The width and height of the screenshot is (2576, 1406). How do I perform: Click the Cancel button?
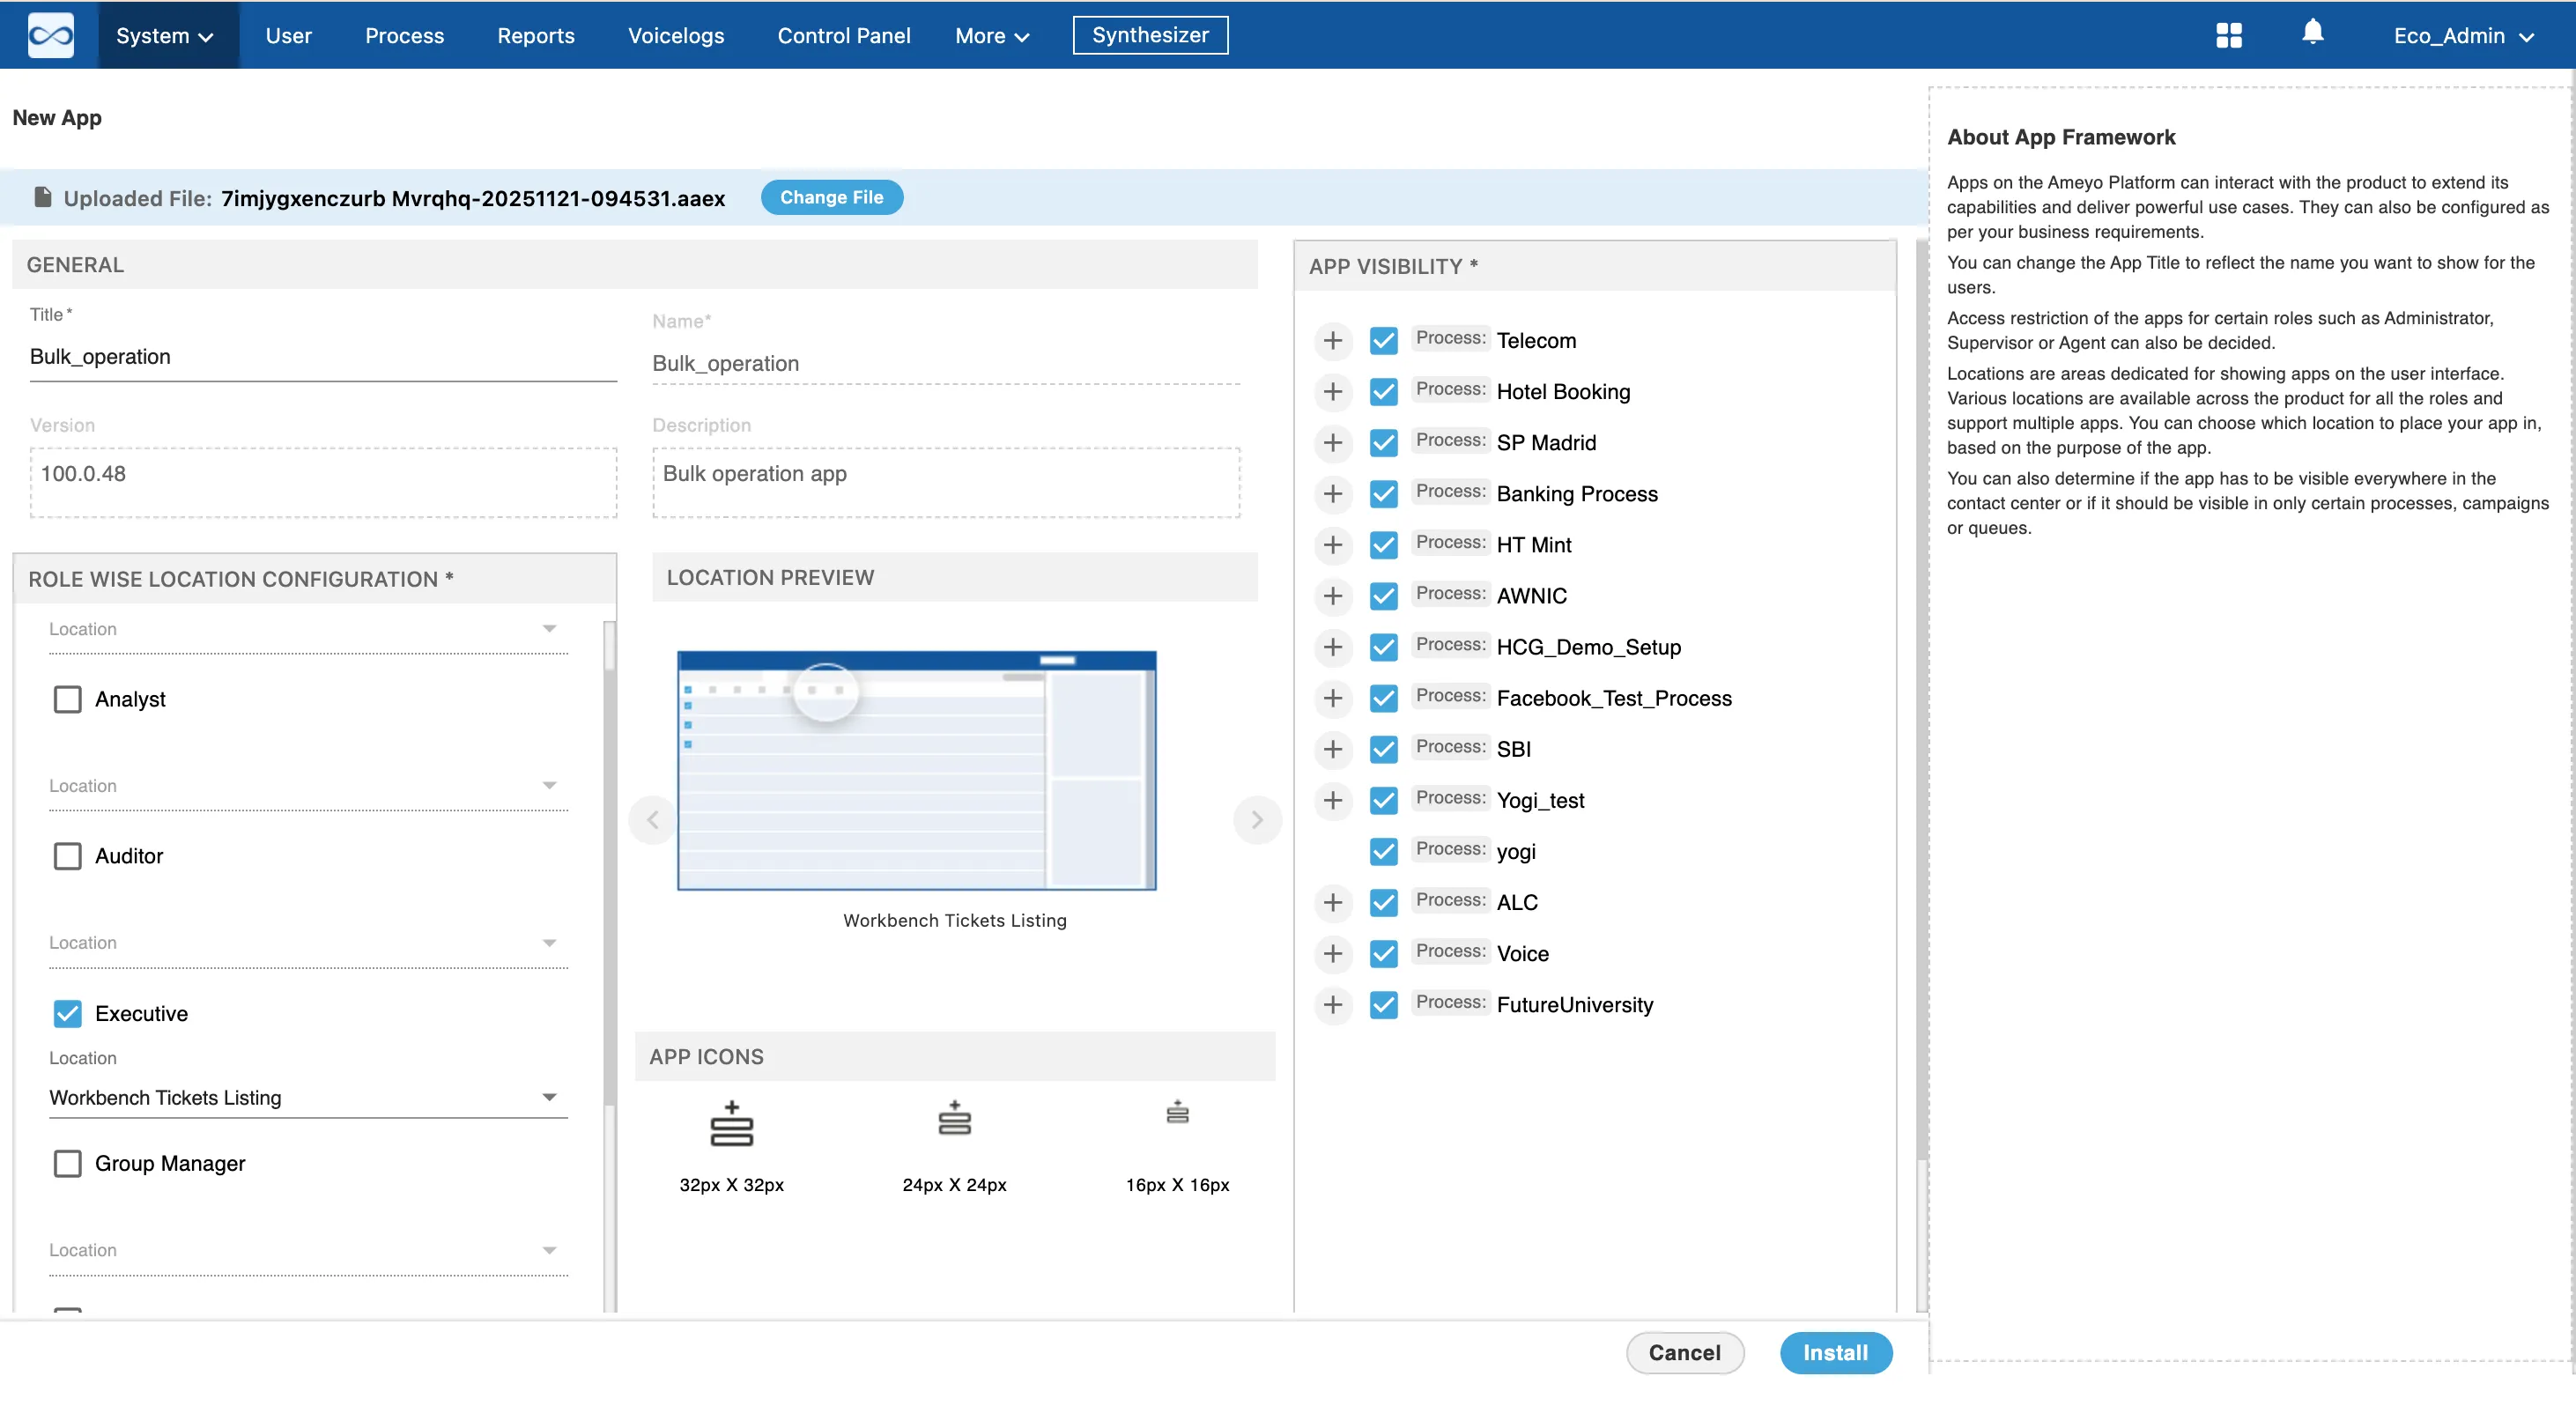coord(1684,1352)
